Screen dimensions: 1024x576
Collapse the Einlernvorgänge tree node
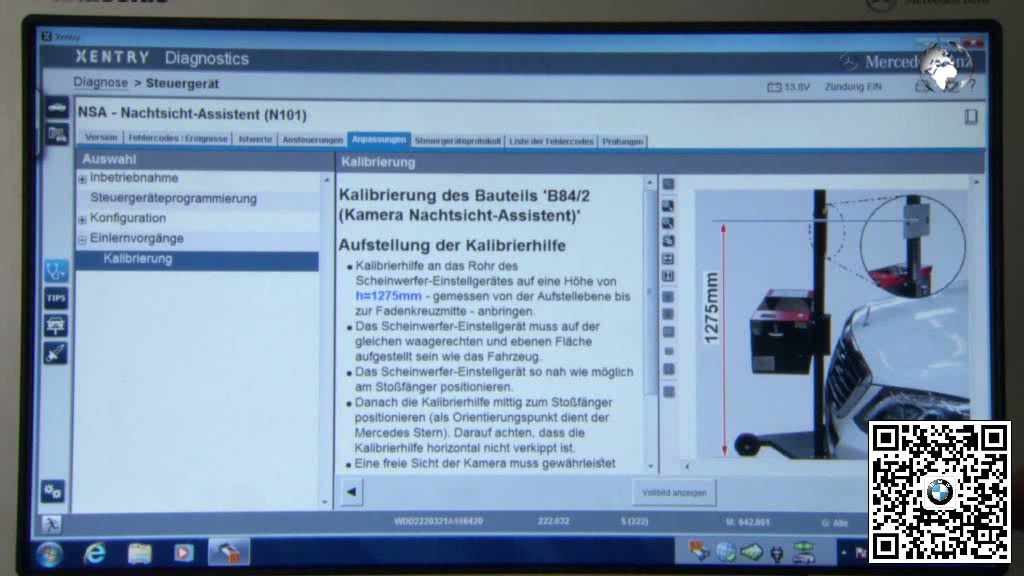[82, 240]
